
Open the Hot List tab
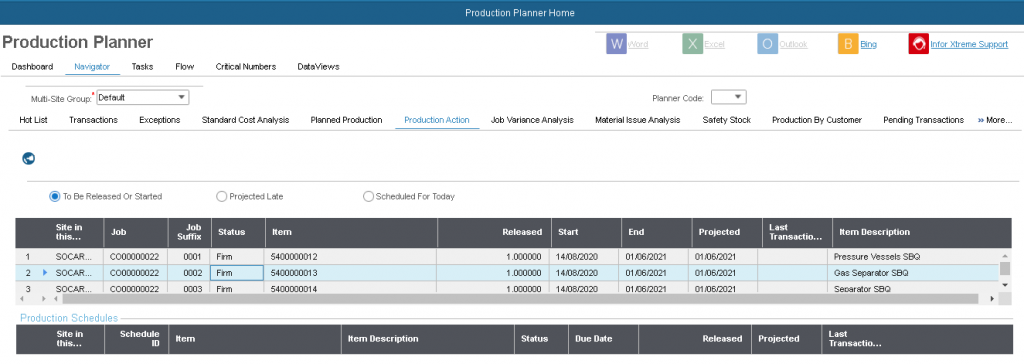point(33,120)
